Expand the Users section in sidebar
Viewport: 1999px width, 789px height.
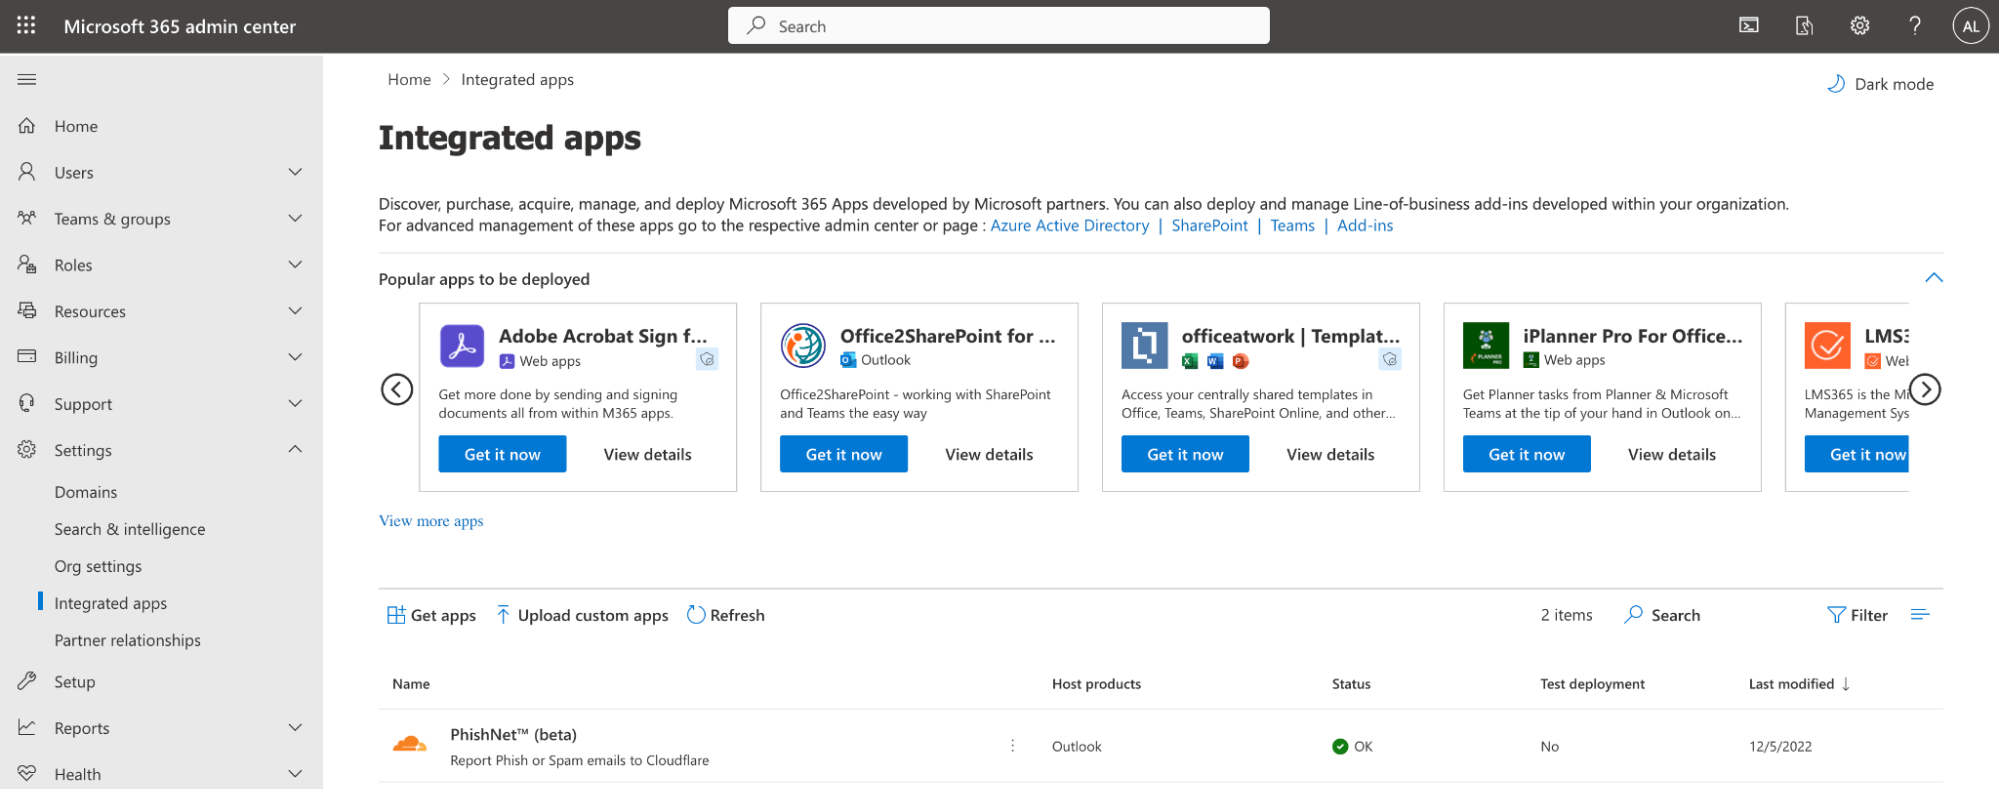click(295, 172)
